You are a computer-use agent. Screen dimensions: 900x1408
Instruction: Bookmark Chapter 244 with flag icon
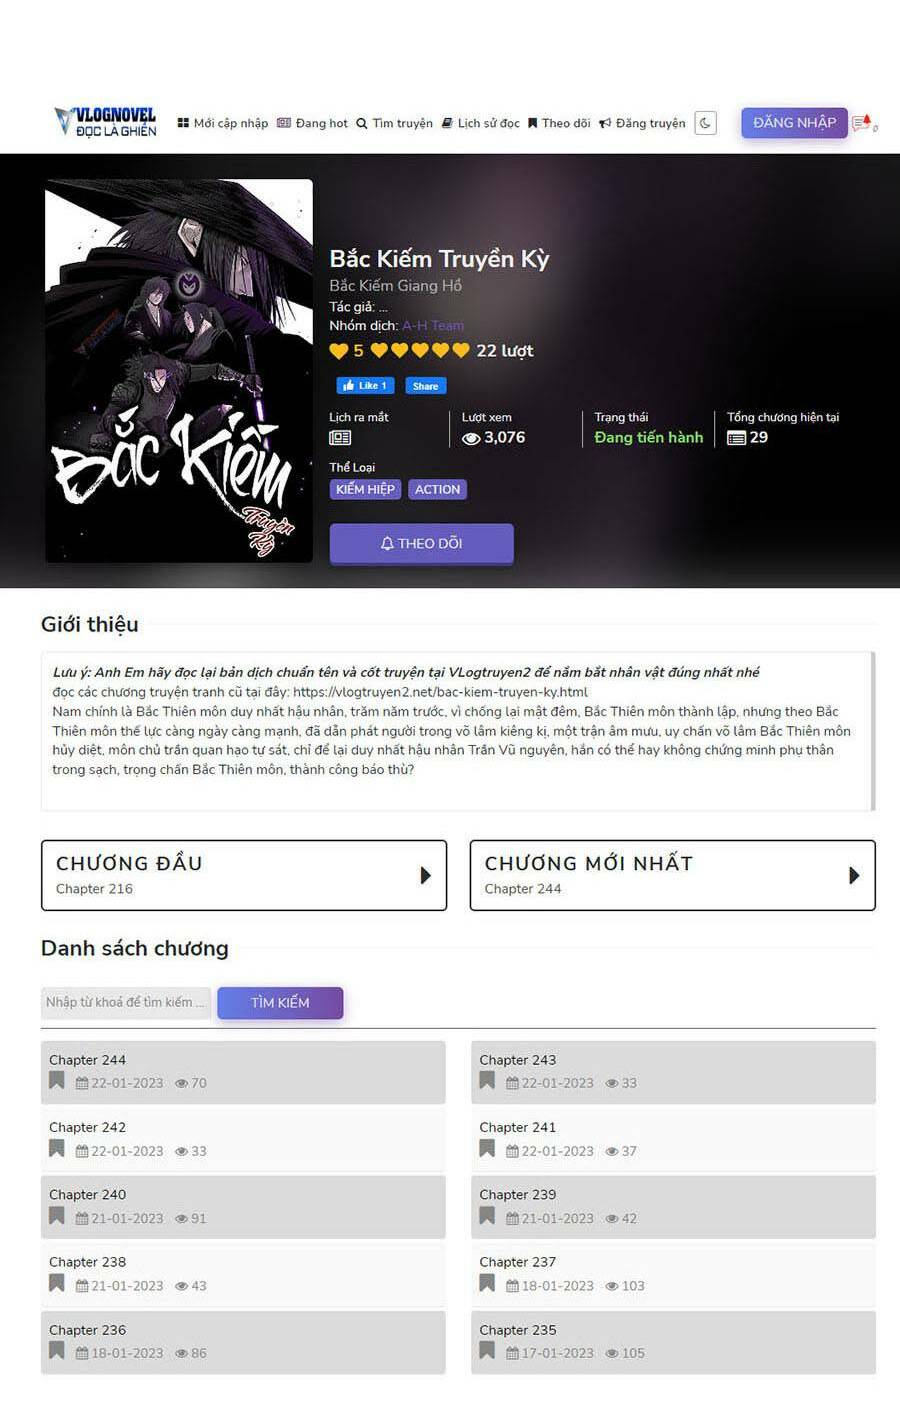tap(57, 1081)
